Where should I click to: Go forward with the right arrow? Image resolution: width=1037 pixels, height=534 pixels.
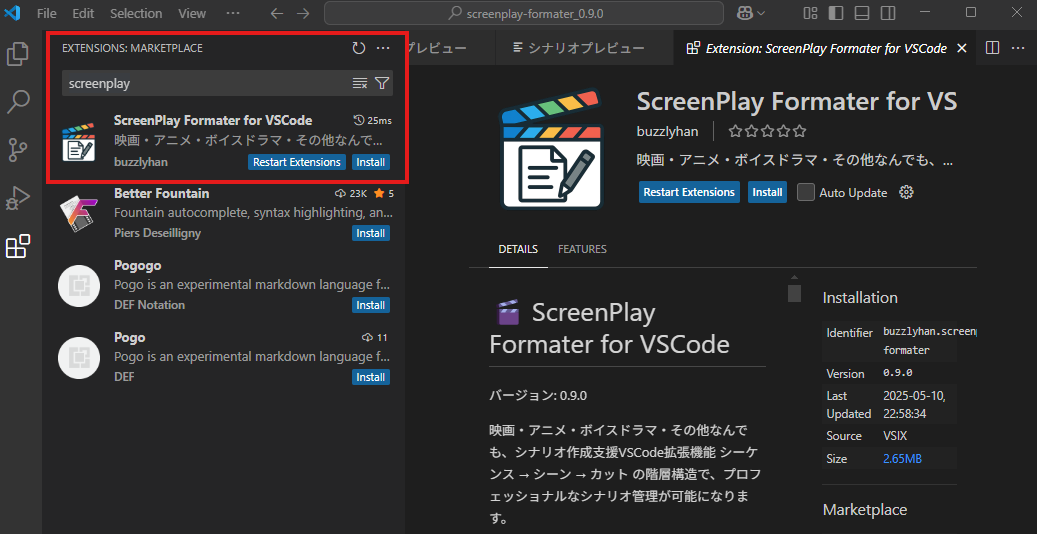[302, 13]
